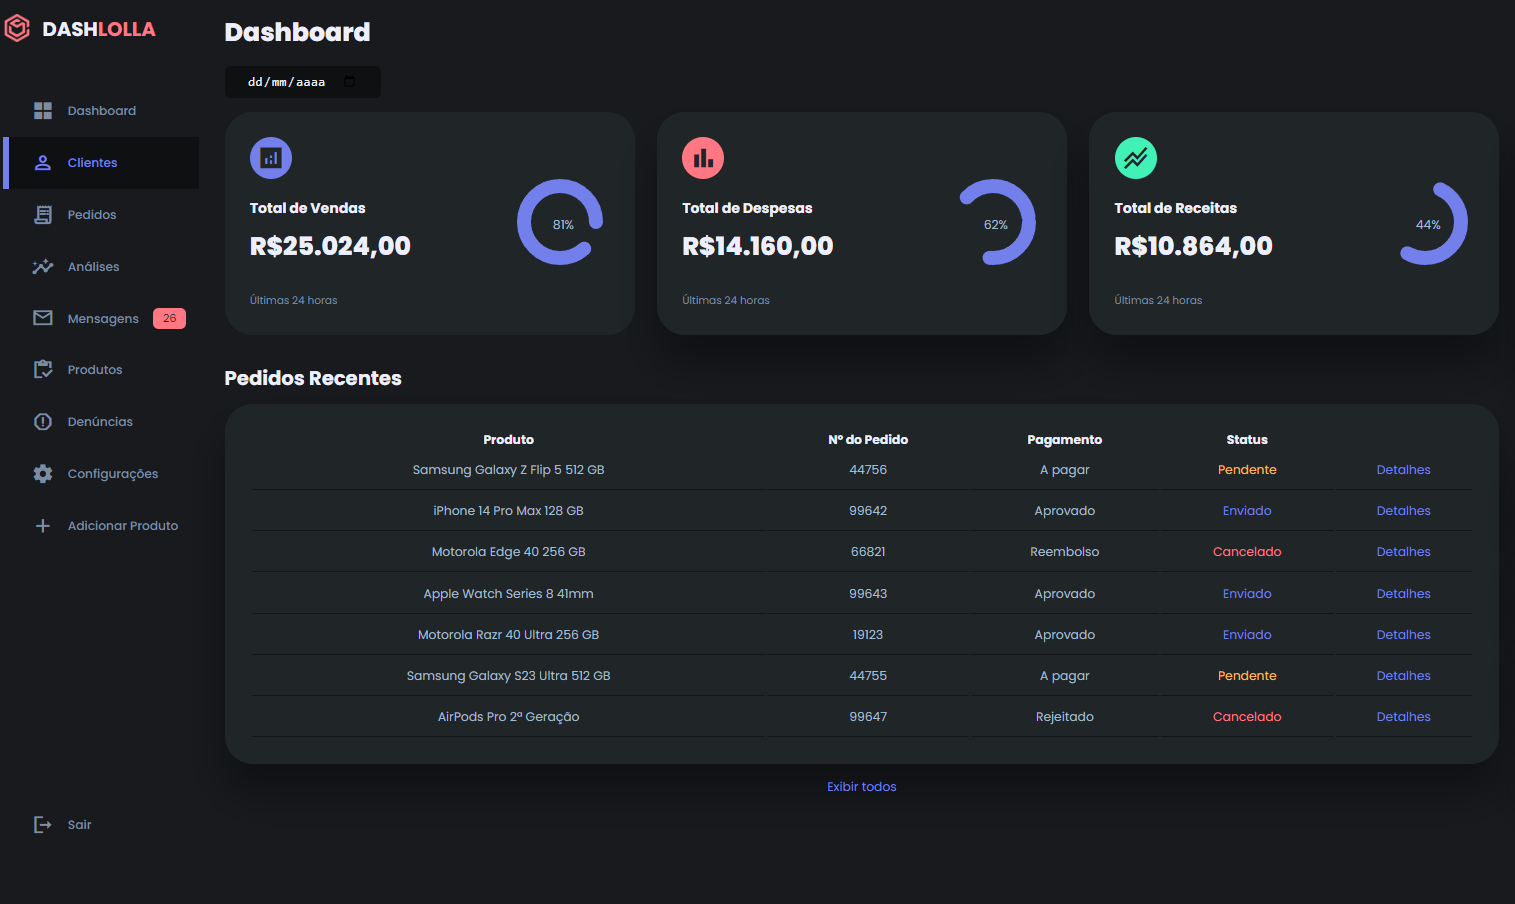Click the Configurações gear icon
The width and height of the screenshot is (1515, 904).
coord(43,473)
